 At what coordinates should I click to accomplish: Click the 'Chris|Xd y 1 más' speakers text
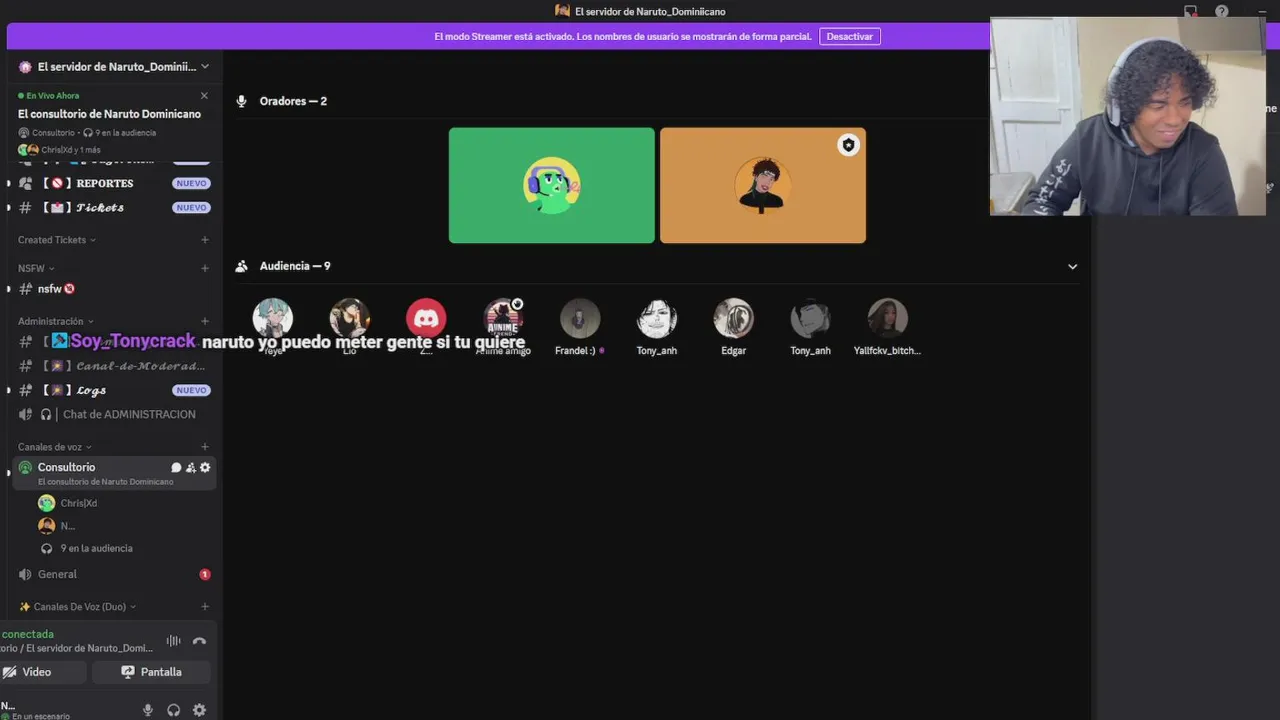71,150
